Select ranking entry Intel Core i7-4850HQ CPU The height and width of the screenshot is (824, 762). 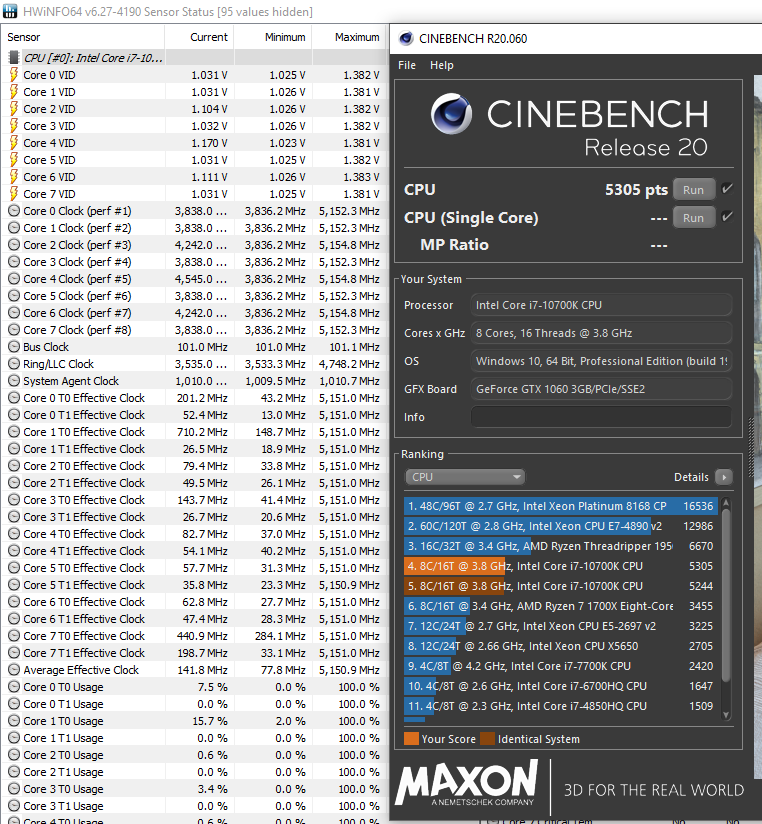(561, 706)
